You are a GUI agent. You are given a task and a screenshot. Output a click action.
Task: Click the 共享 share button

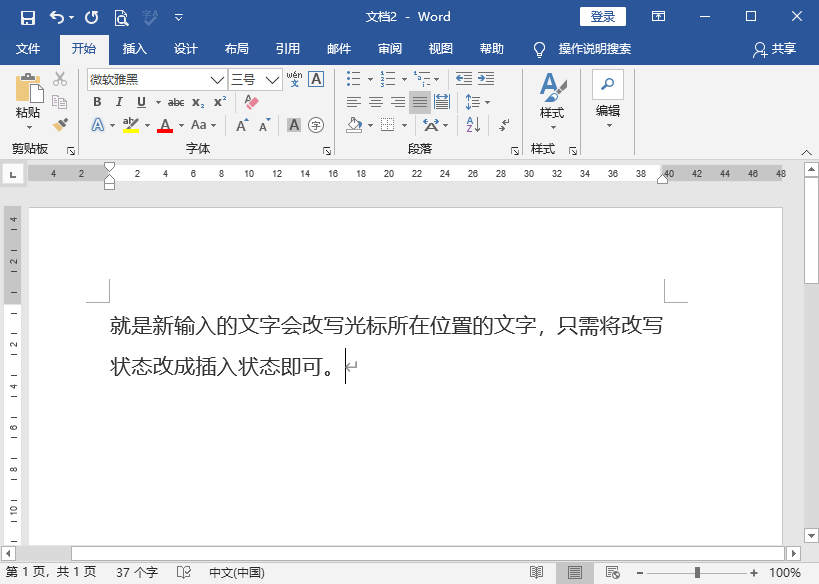[775, 49]
